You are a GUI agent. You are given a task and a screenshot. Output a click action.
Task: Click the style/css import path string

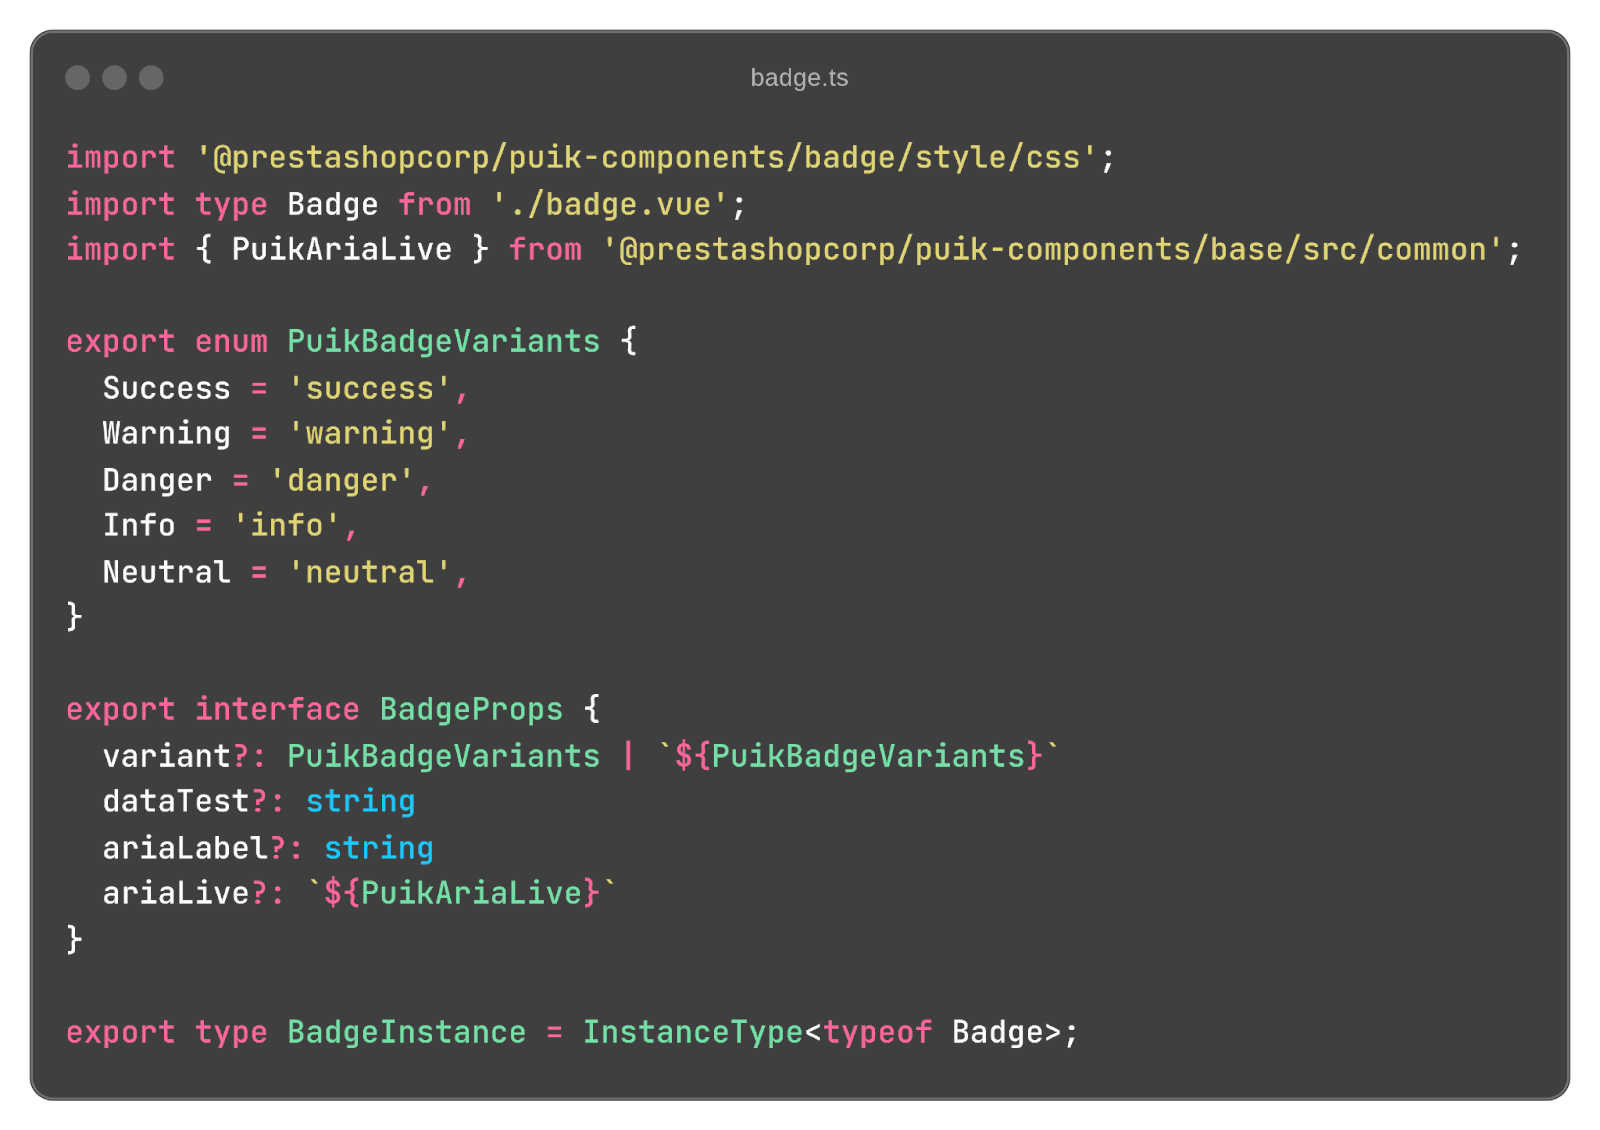pos(646,158)
